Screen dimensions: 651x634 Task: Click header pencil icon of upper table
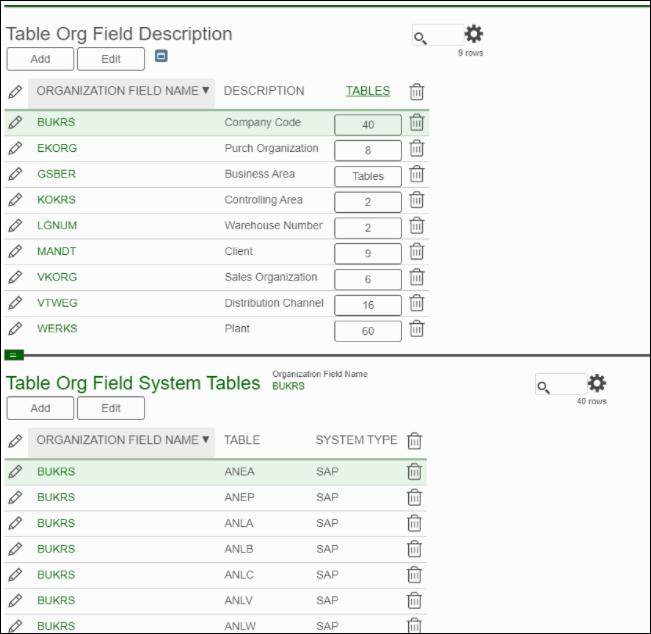pyautogui.click(x=15, y=91)
